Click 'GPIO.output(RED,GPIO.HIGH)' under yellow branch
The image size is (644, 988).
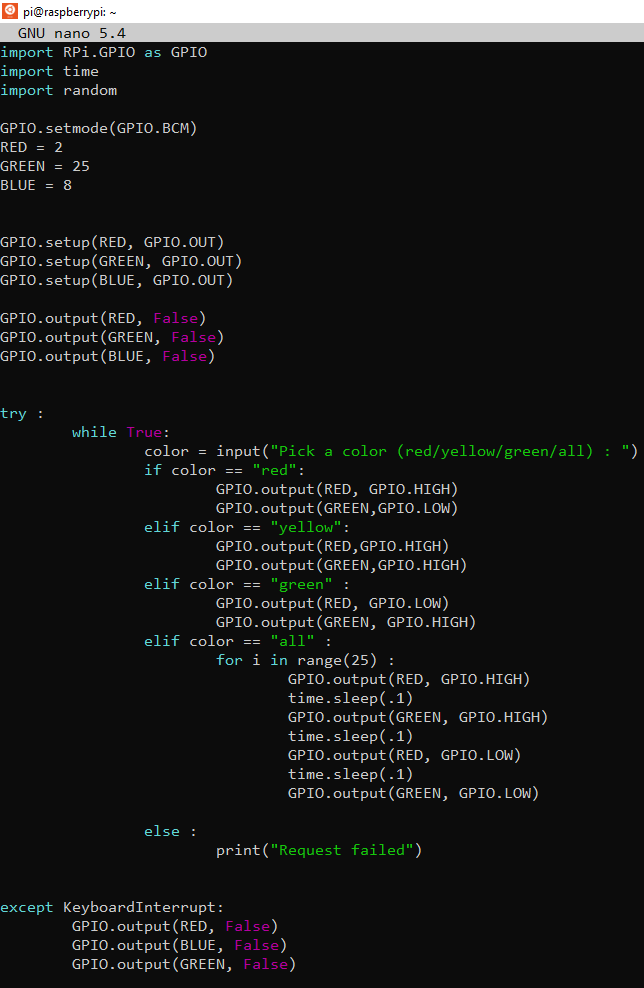pyautogui.click(x=333, y=546)
